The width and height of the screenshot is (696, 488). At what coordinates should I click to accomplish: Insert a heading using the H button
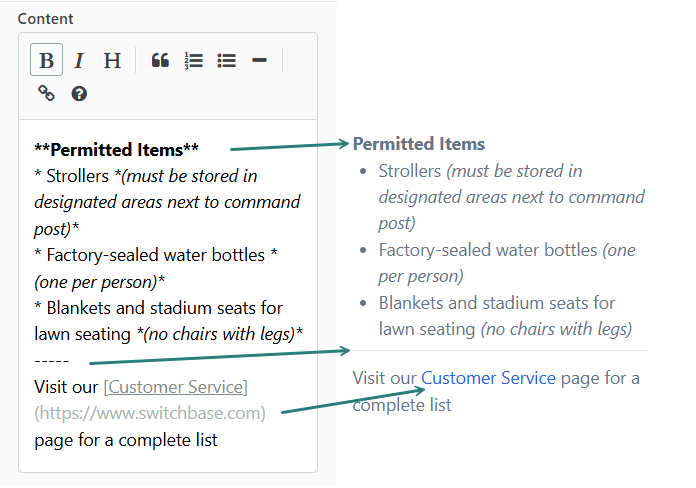[112, 60]
